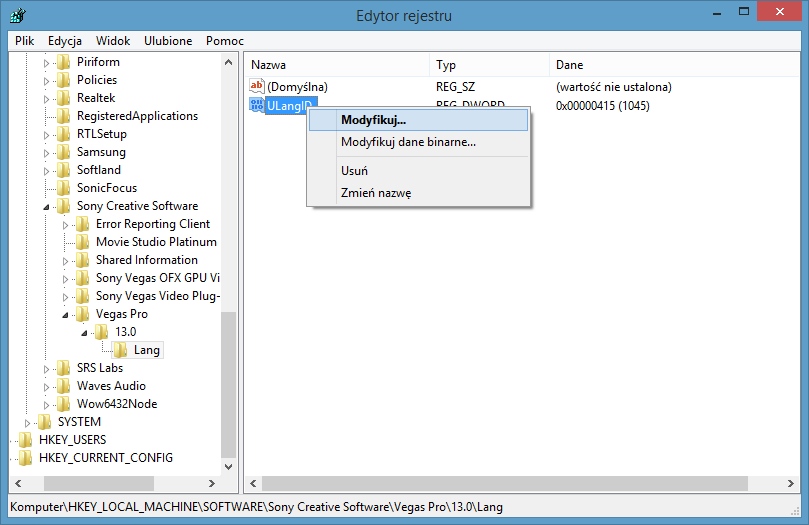The image size is (809, 525).
Task: Choose Modyfikuj dane binarne... context option
Action: (418, 142)
